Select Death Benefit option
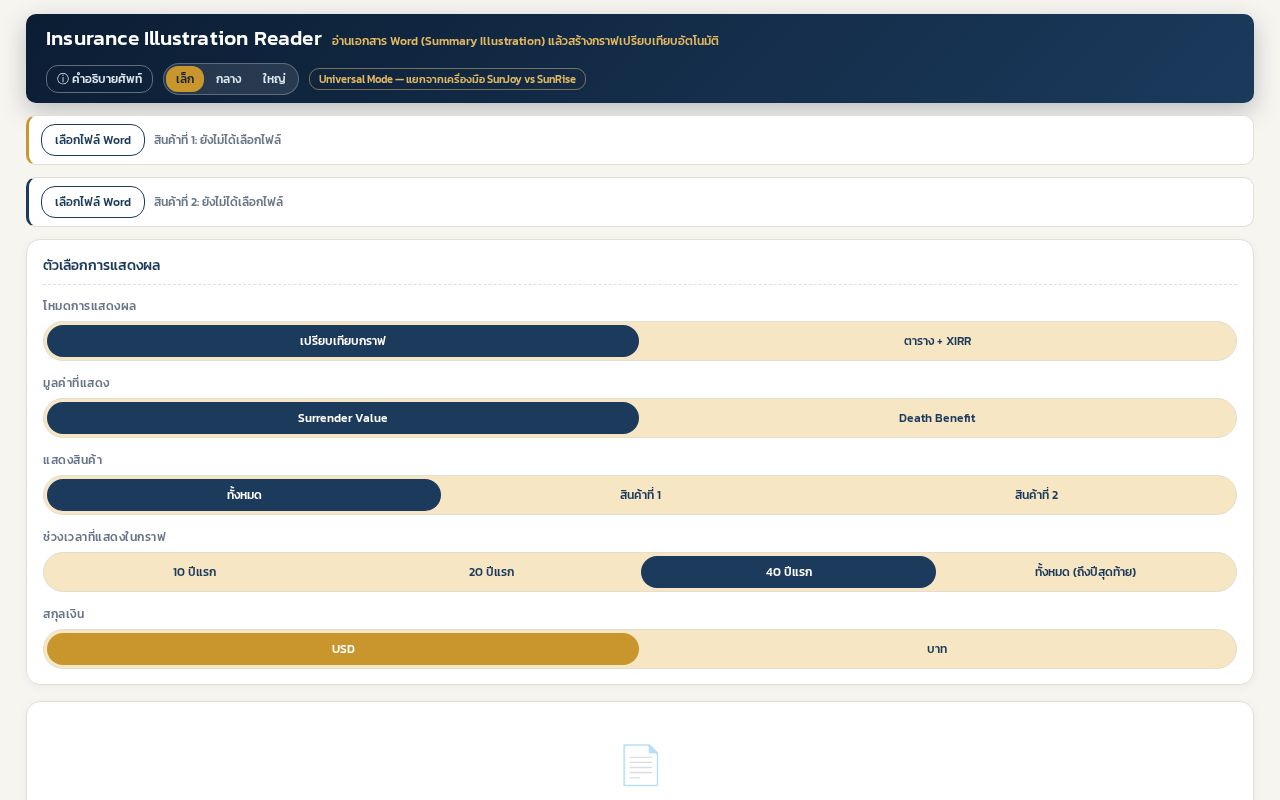This screenshot has width=1280, height=800. [x=937, y=418]
